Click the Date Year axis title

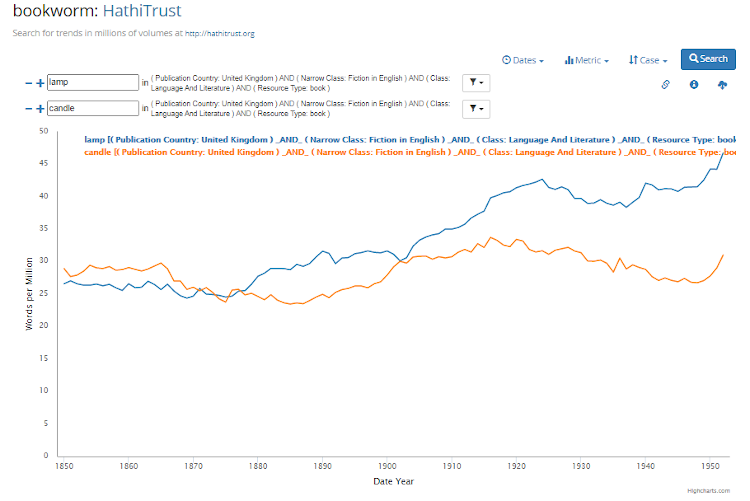(393, 481)
